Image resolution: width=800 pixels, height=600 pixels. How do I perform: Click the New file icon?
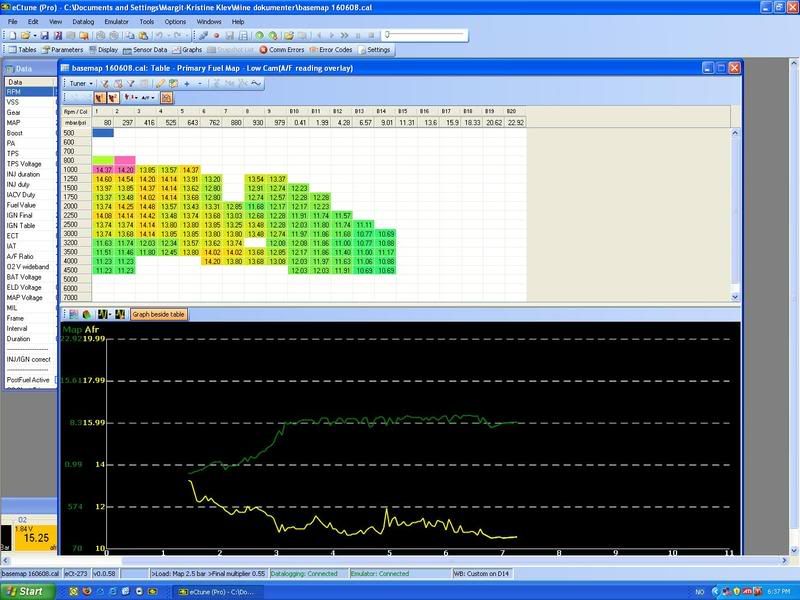click(13, 36)
